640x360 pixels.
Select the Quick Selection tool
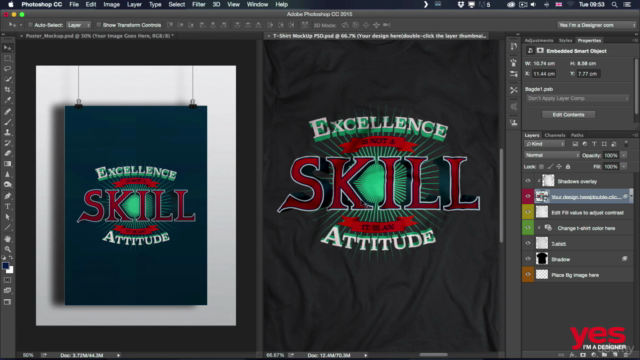(x=7, y=79)
